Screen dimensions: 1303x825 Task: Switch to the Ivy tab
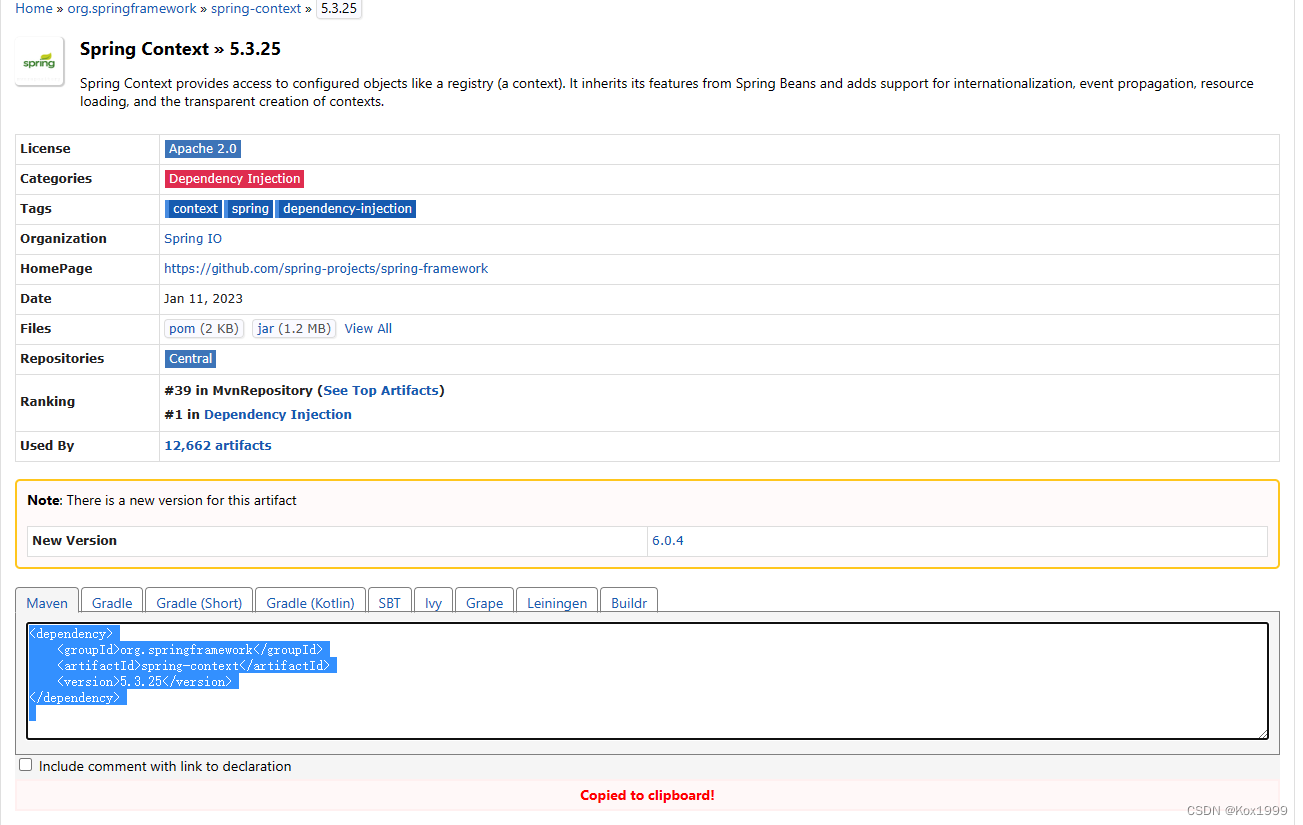click(x=433, y=603)
